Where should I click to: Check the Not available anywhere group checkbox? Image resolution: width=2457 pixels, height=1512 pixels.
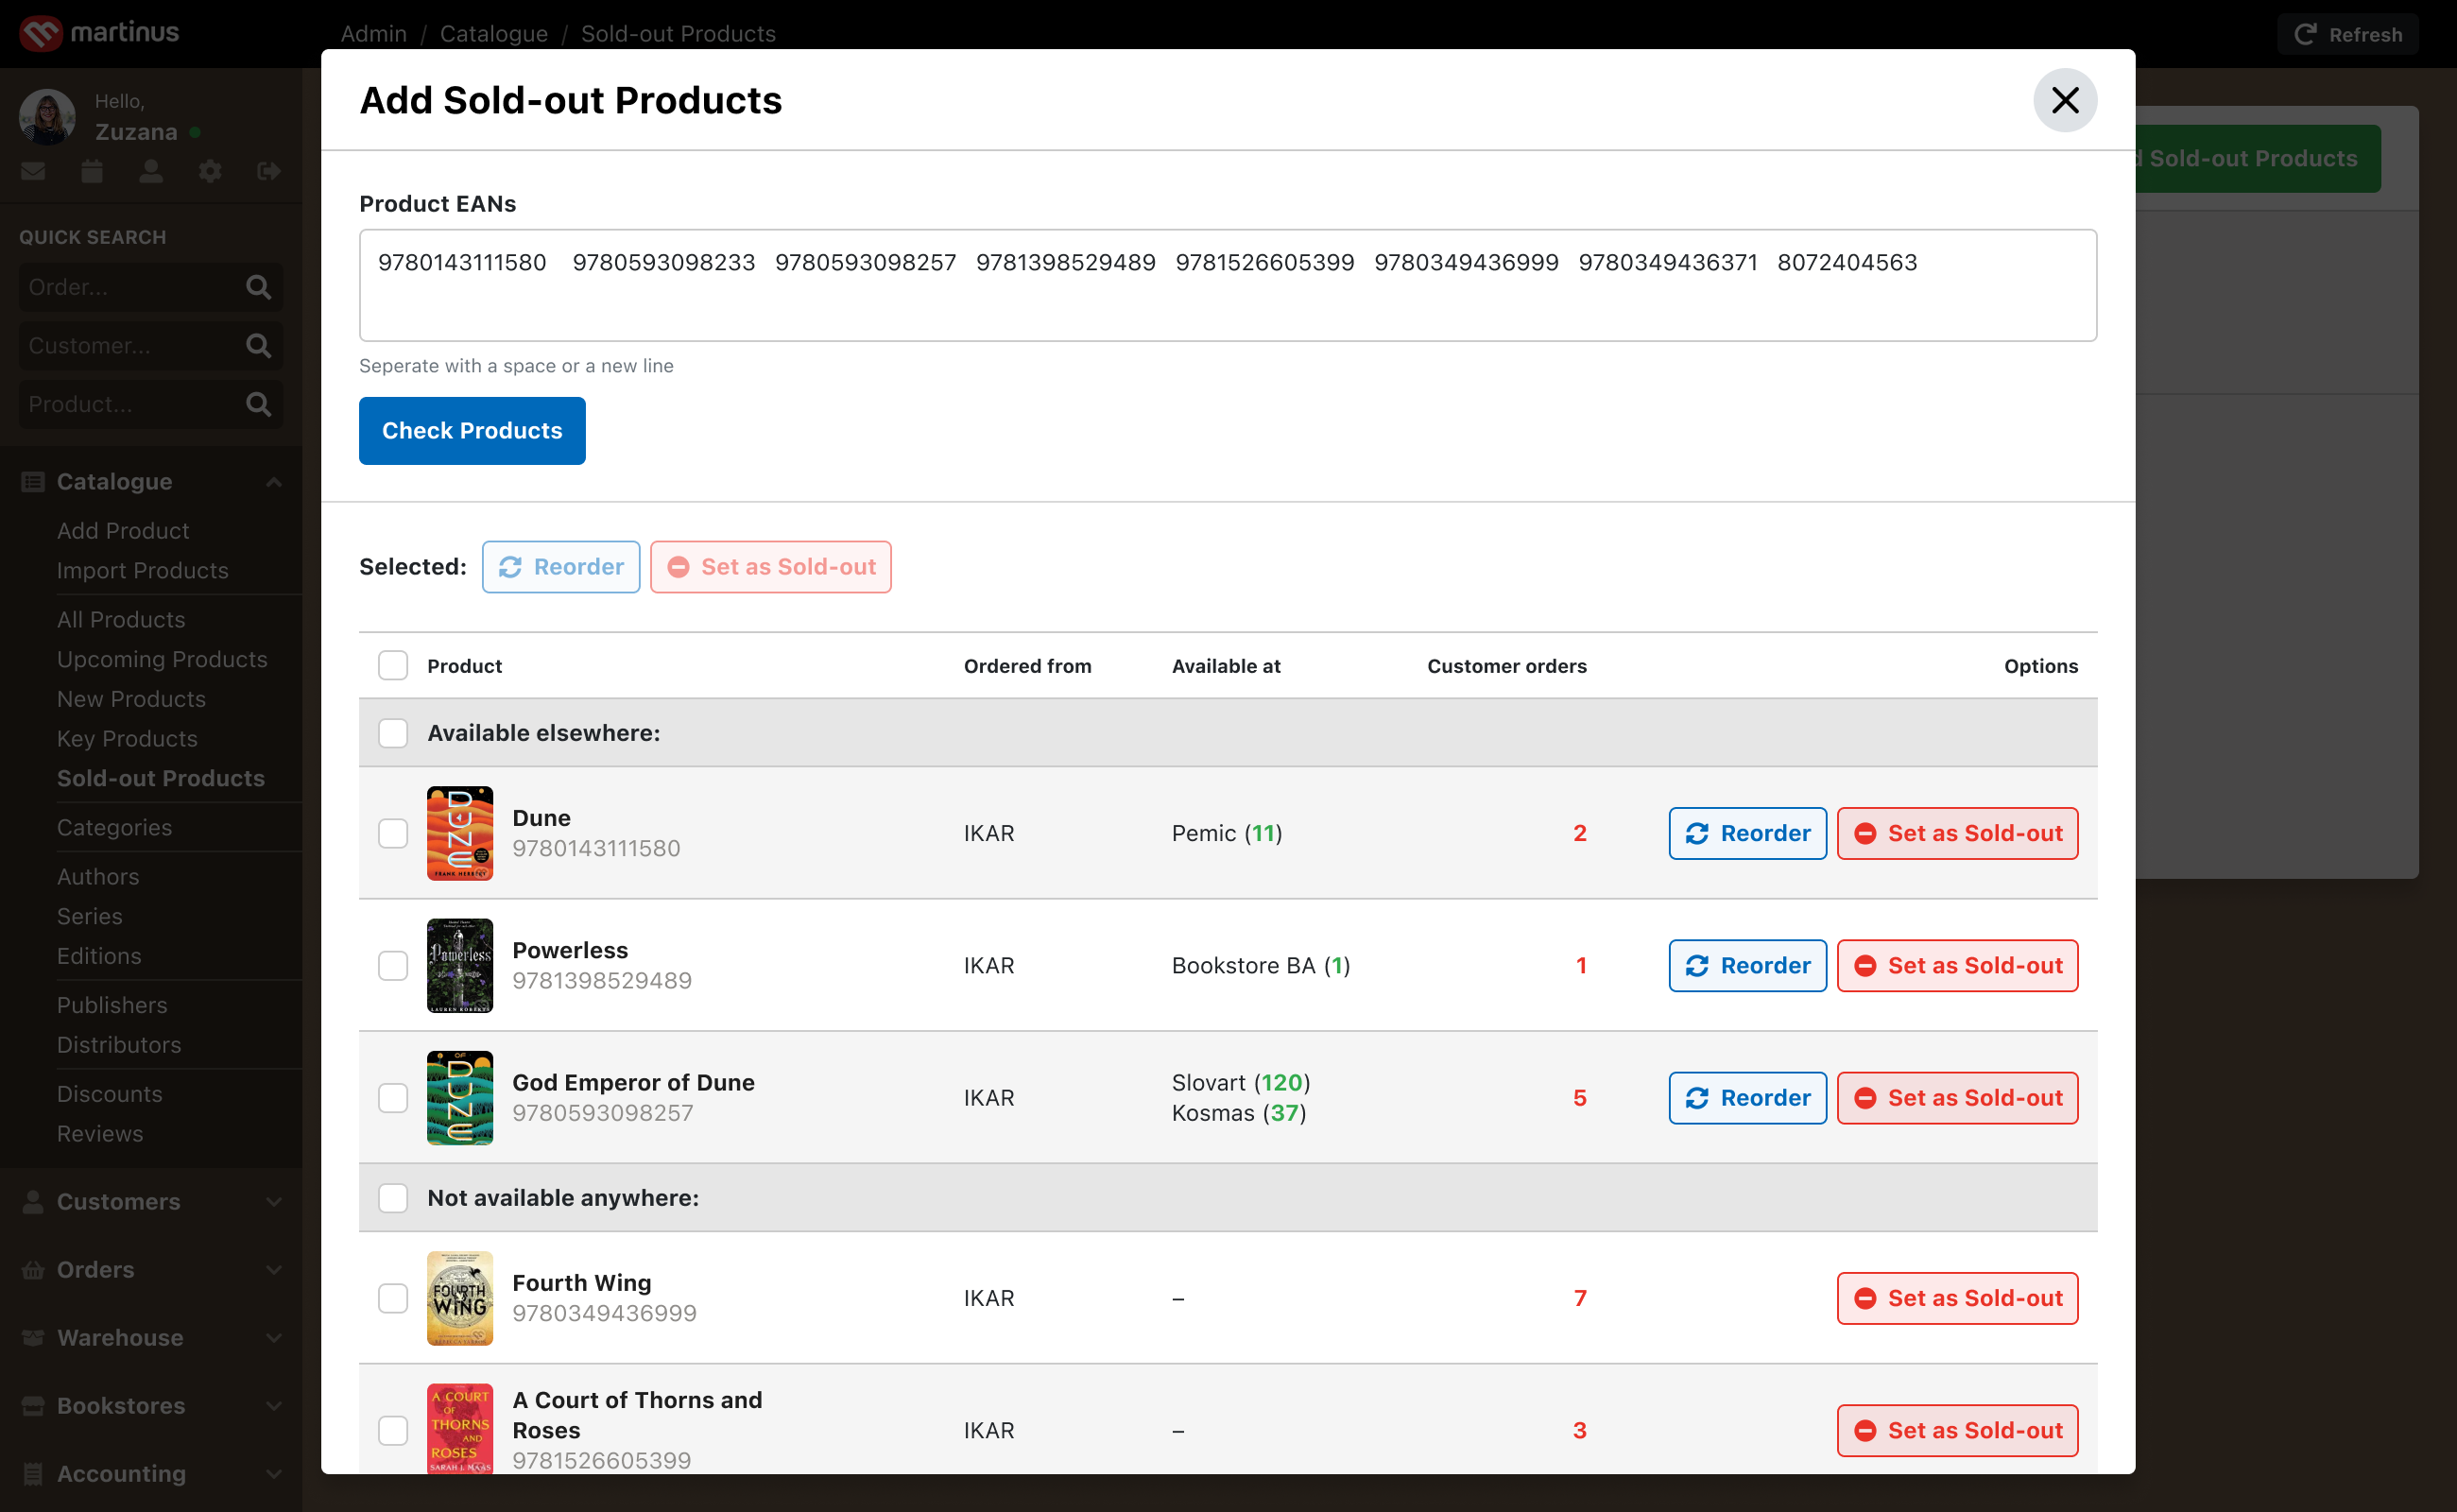(393, 1198)
